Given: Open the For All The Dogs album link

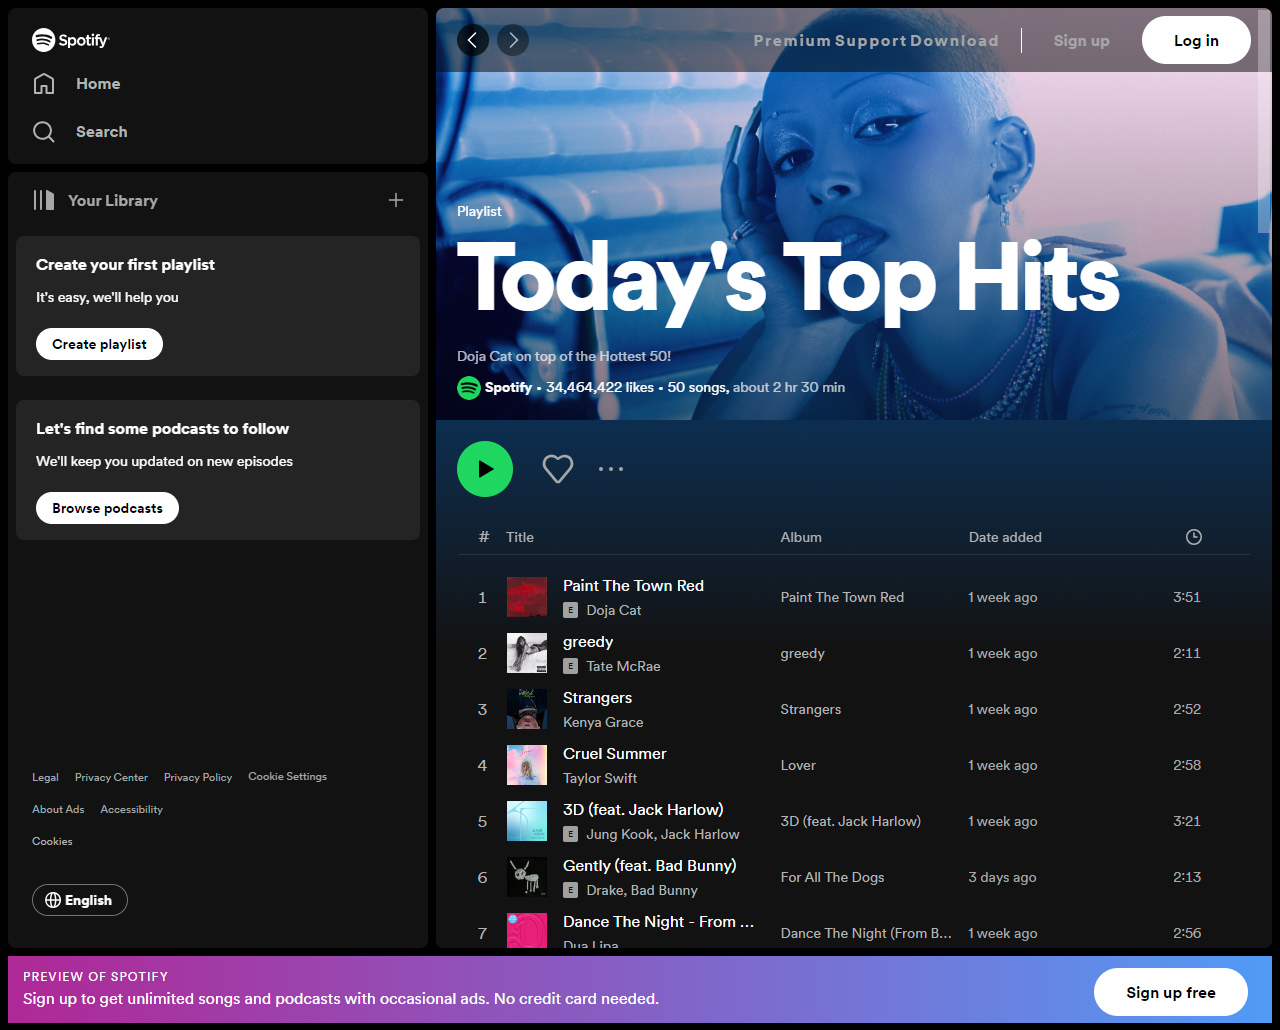Looking at the screenshot, I should 833,877.
